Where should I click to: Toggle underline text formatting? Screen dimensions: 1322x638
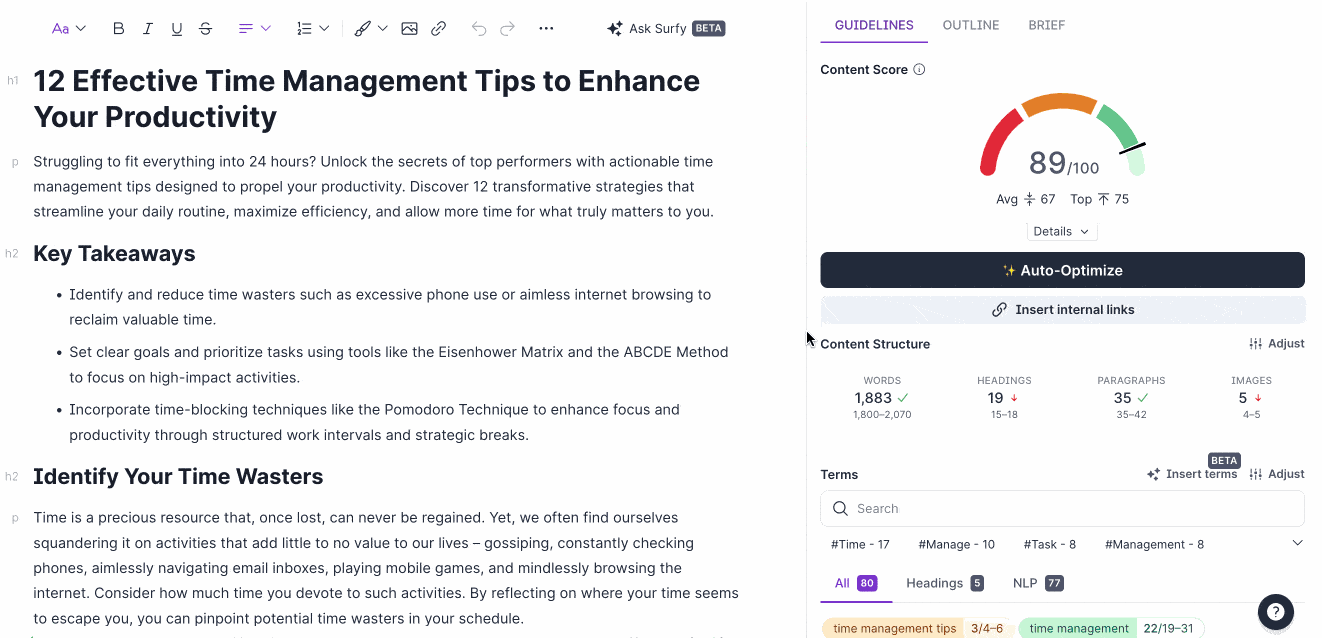click(x=177, y=29)
